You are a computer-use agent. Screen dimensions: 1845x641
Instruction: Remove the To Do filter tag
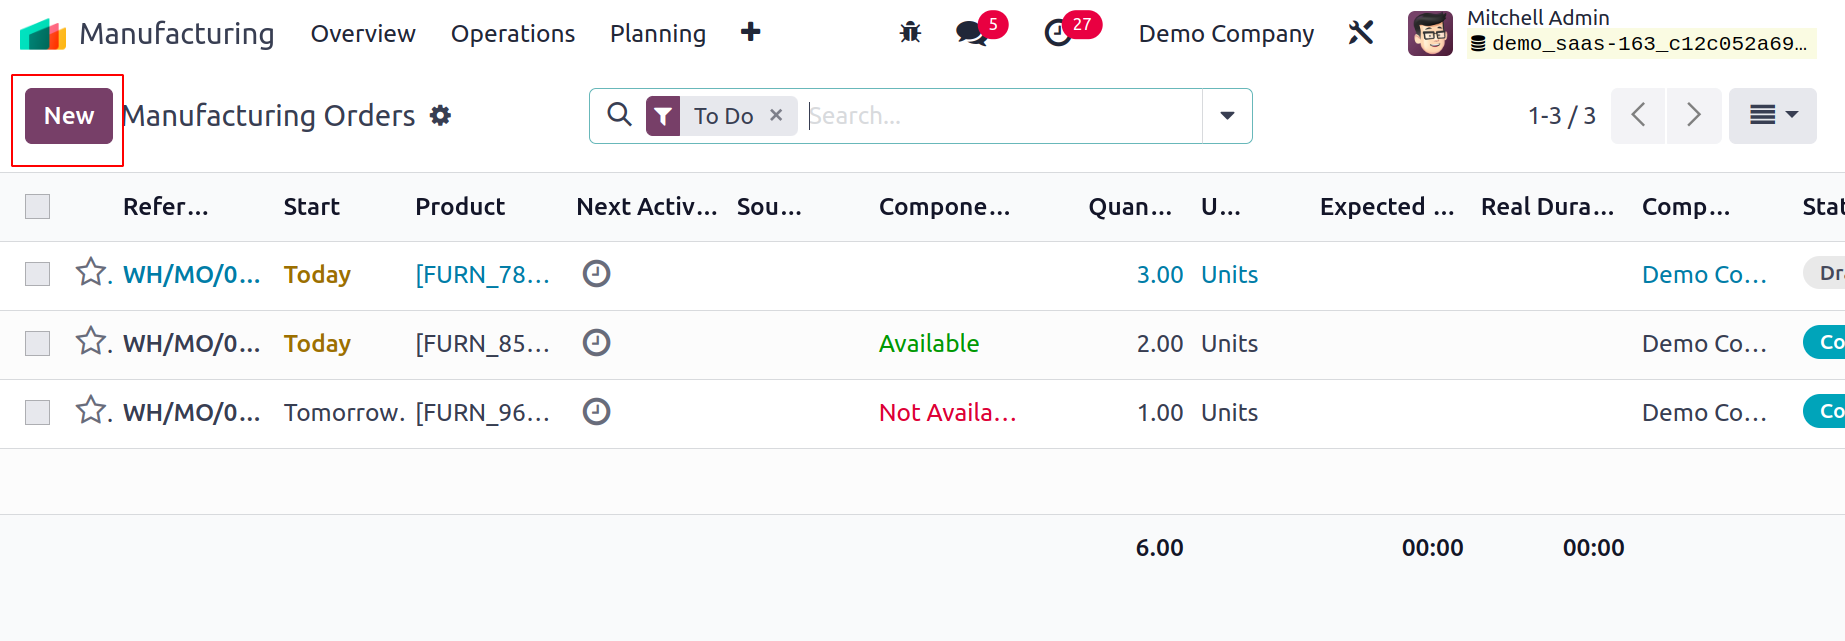click(x=776, y=116)
